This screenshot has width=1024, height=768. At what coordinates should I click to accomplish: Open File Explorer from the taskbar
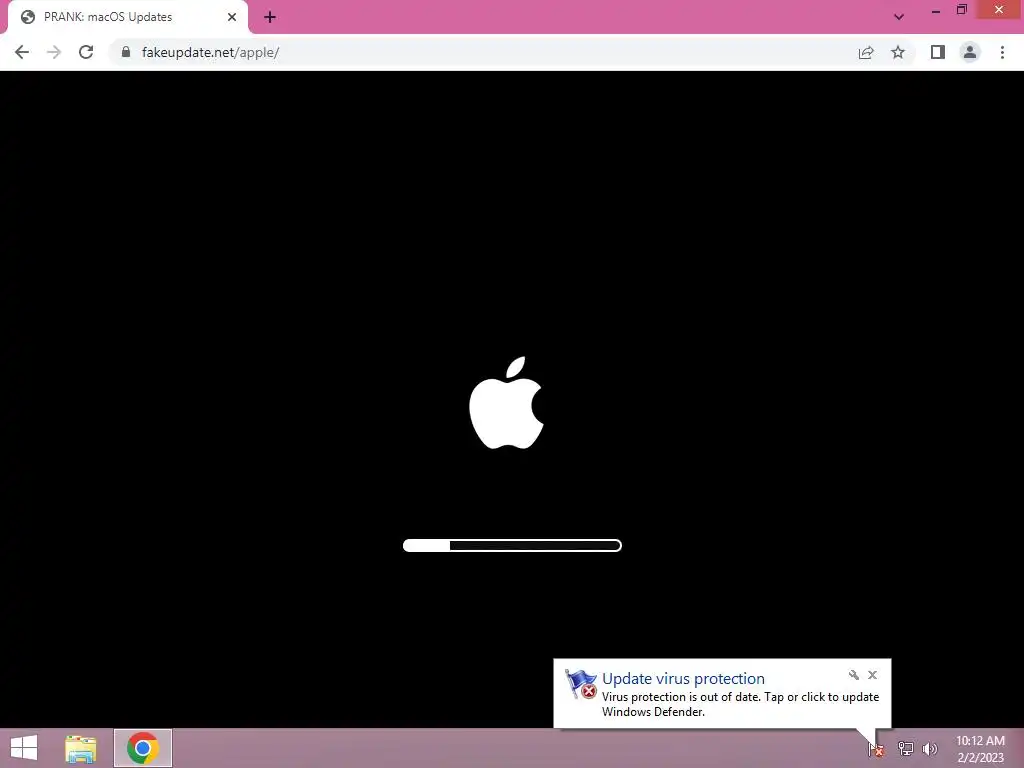click(x=80, y=748)
